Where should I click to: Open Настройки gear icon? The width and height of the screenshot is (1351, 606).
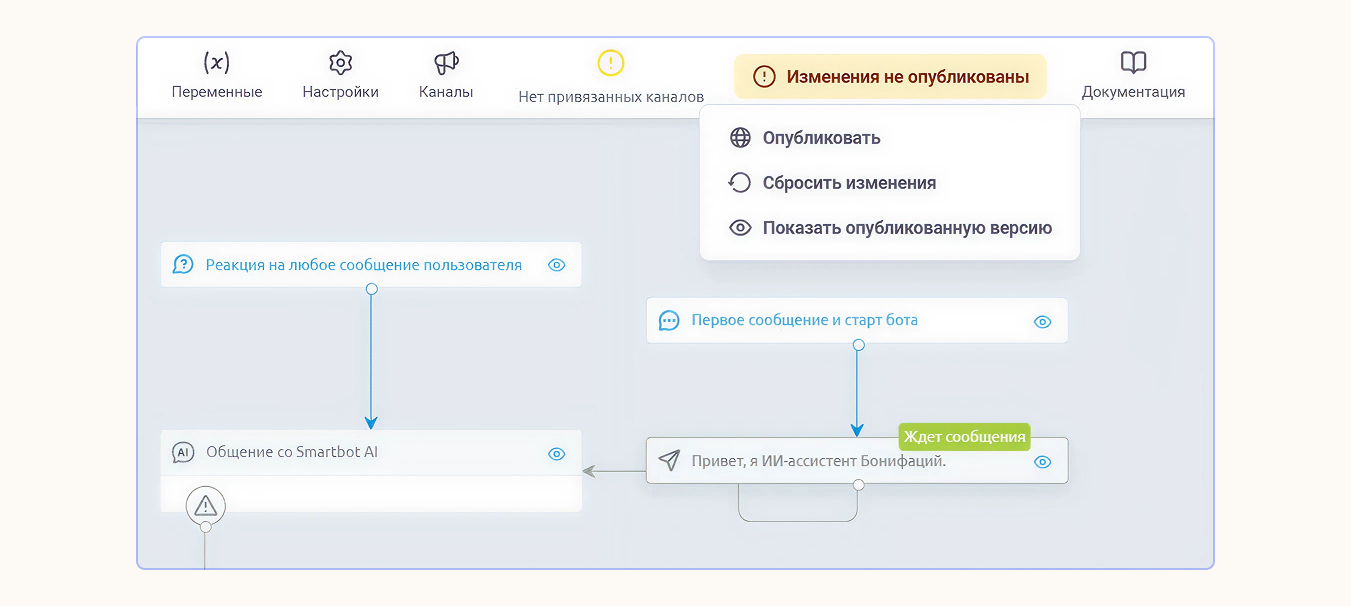[341, 63]
